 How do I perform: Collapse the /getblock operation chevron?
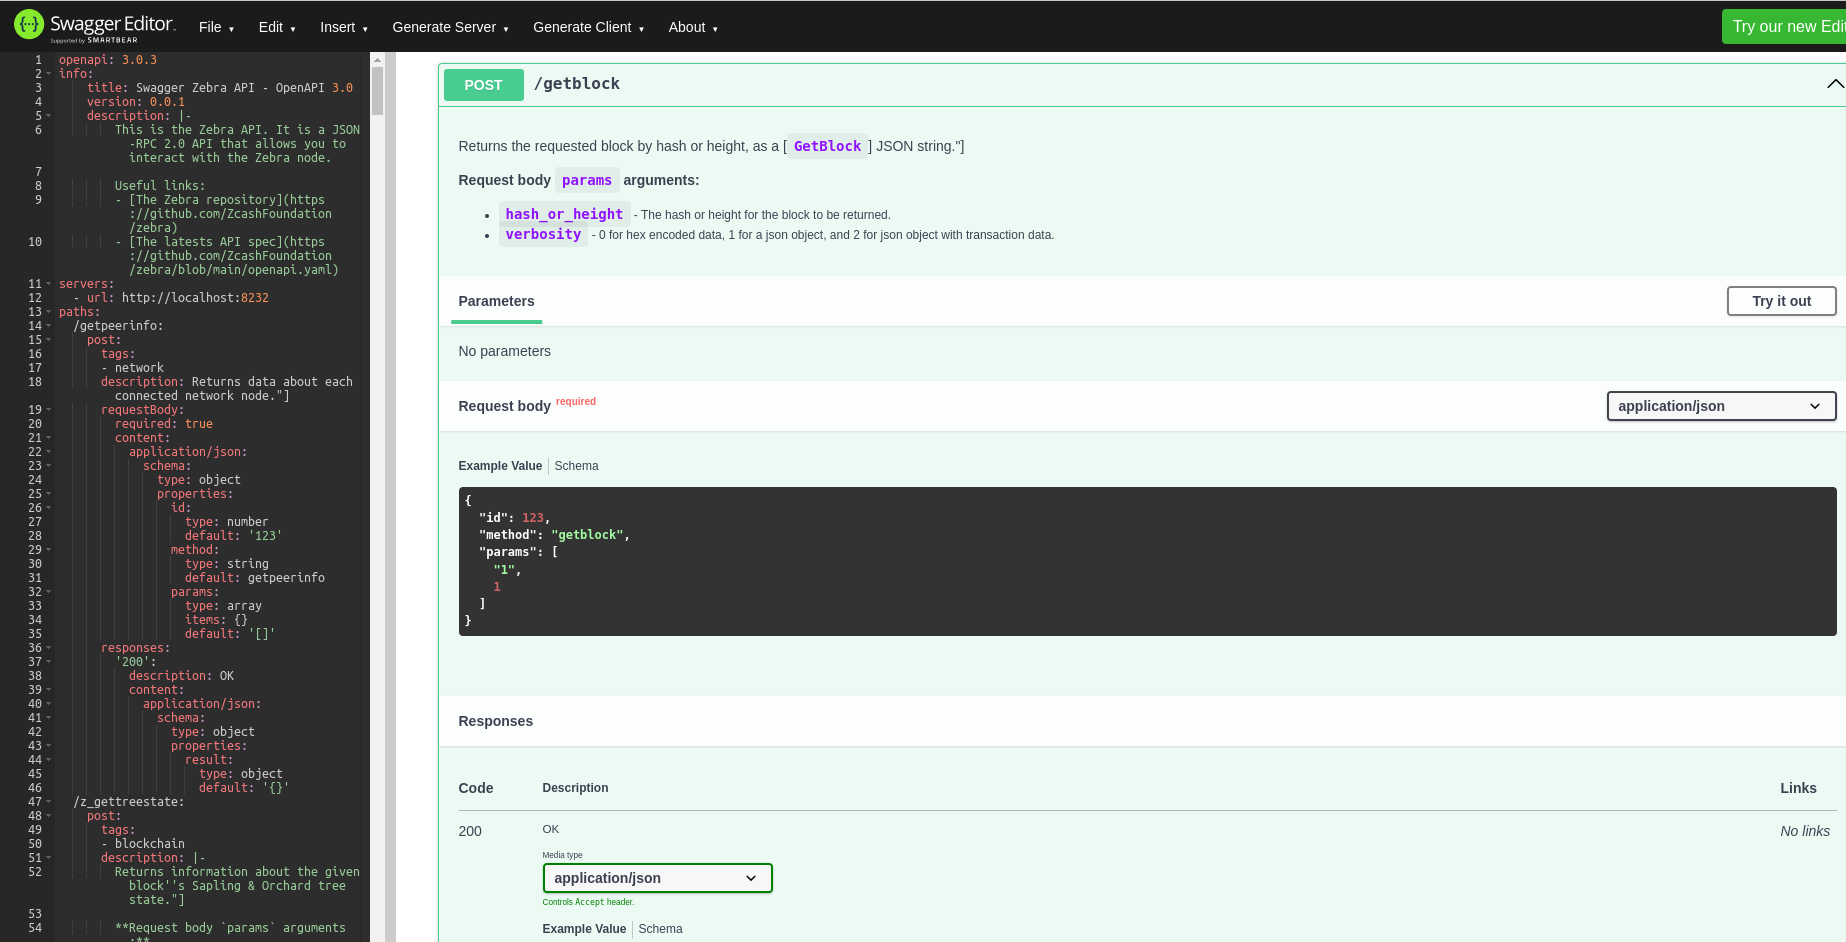(1834, 84)
